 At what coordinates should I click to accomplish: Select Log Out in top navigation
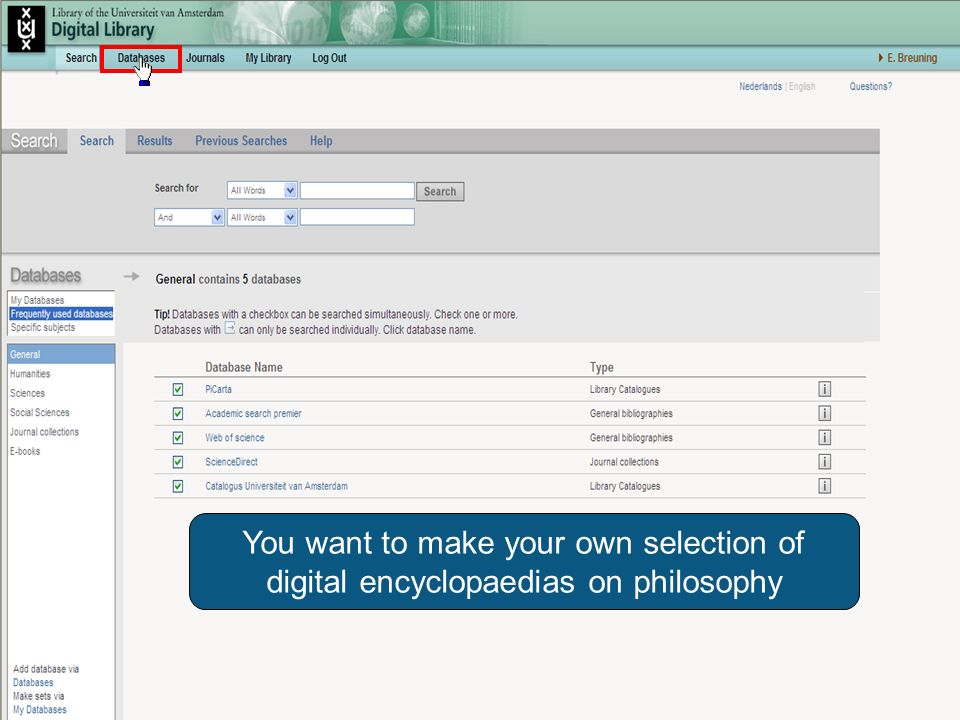point(329,58)
